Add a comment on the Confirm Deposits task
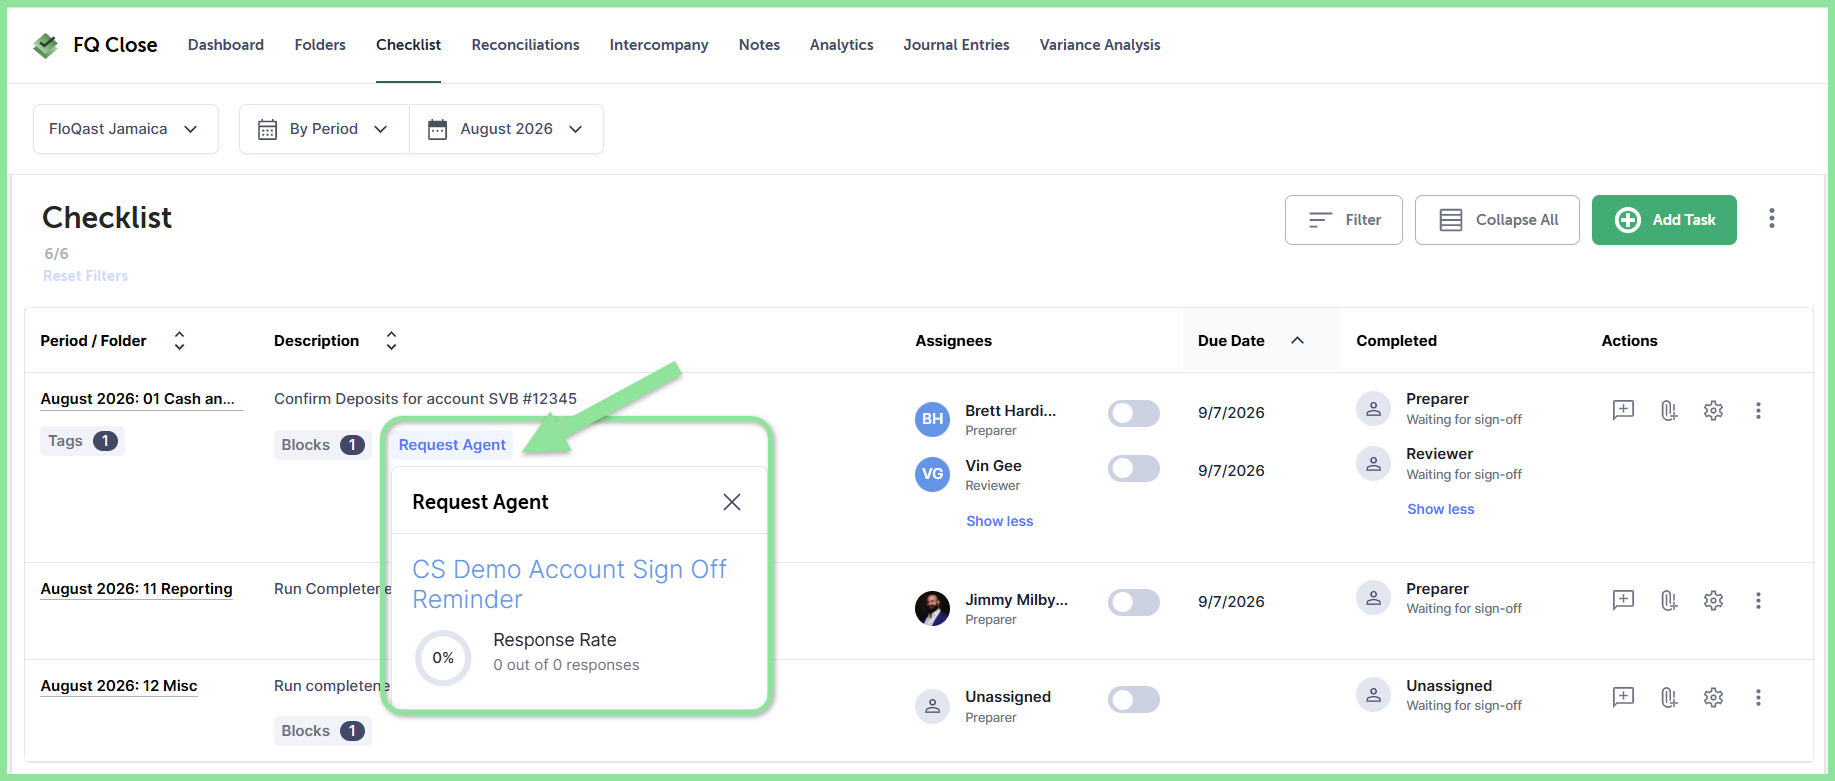 point(1623,410)
